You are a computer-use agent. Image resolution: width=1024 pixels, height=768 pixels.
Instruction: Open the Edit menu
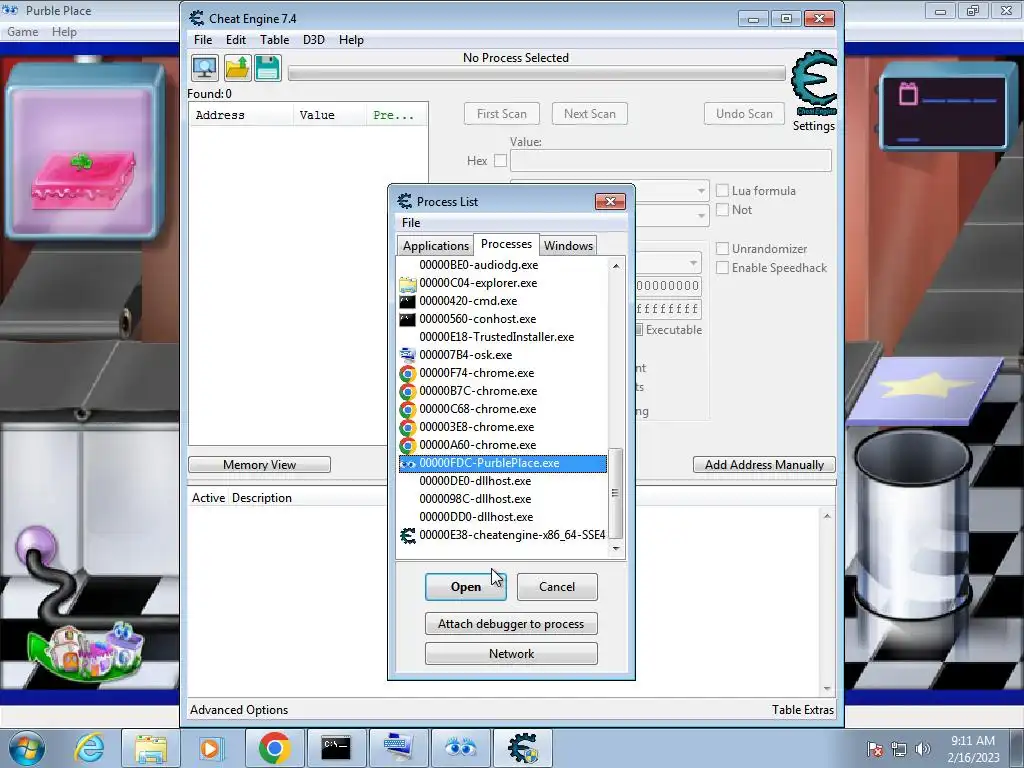coord(236,40)
